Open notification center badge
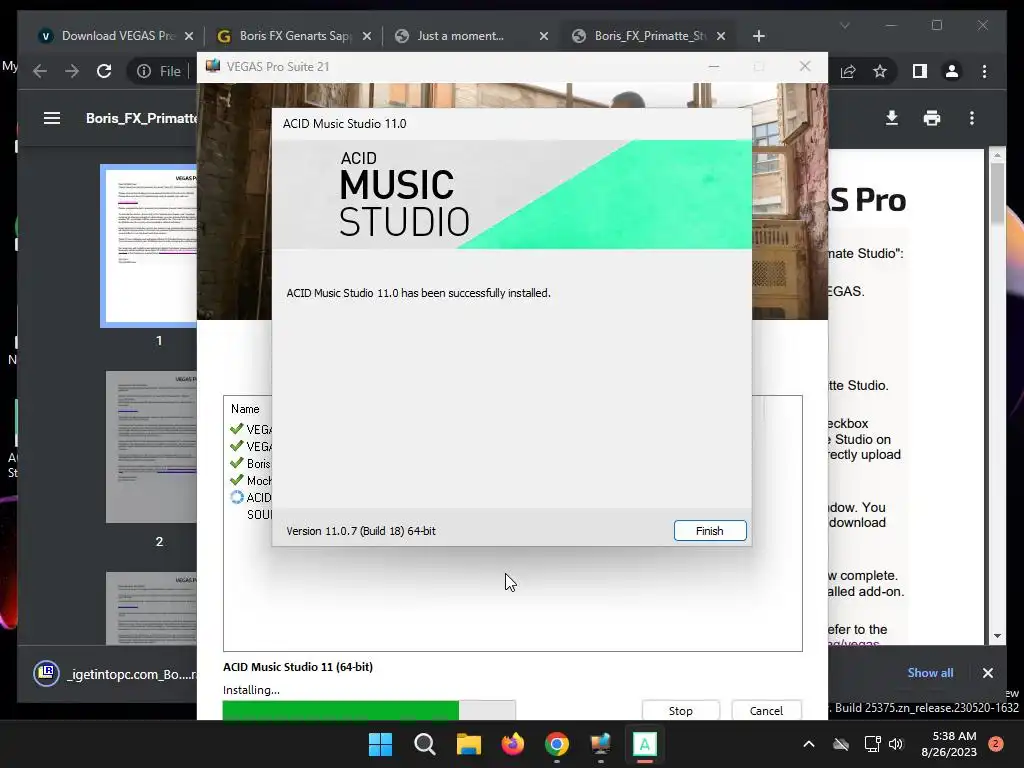The width and height of the screenshot is (1024, 768). [995, 744]
